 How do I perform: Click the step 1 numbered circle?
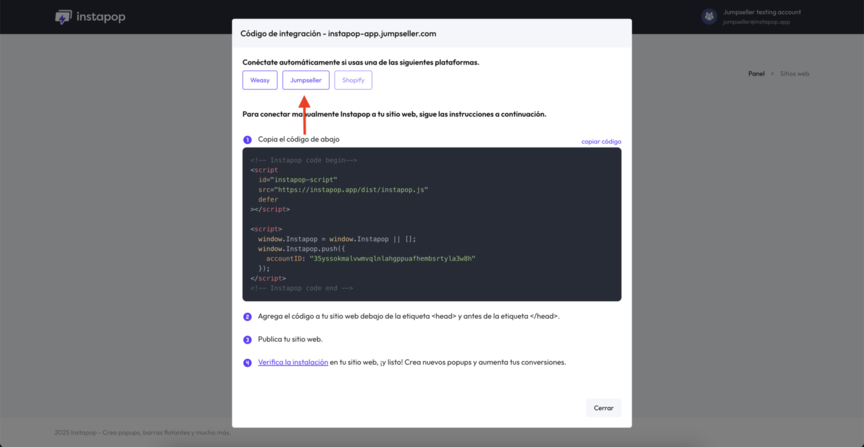coord(247,140)
